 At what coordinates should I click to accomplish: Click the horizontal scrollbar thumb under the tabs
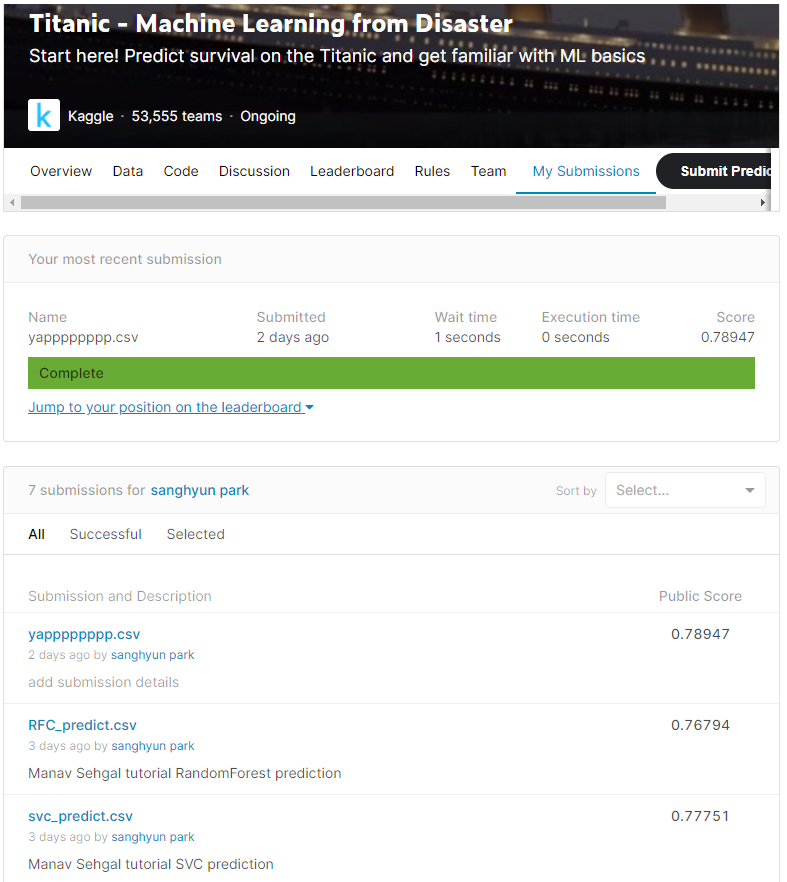343,202
